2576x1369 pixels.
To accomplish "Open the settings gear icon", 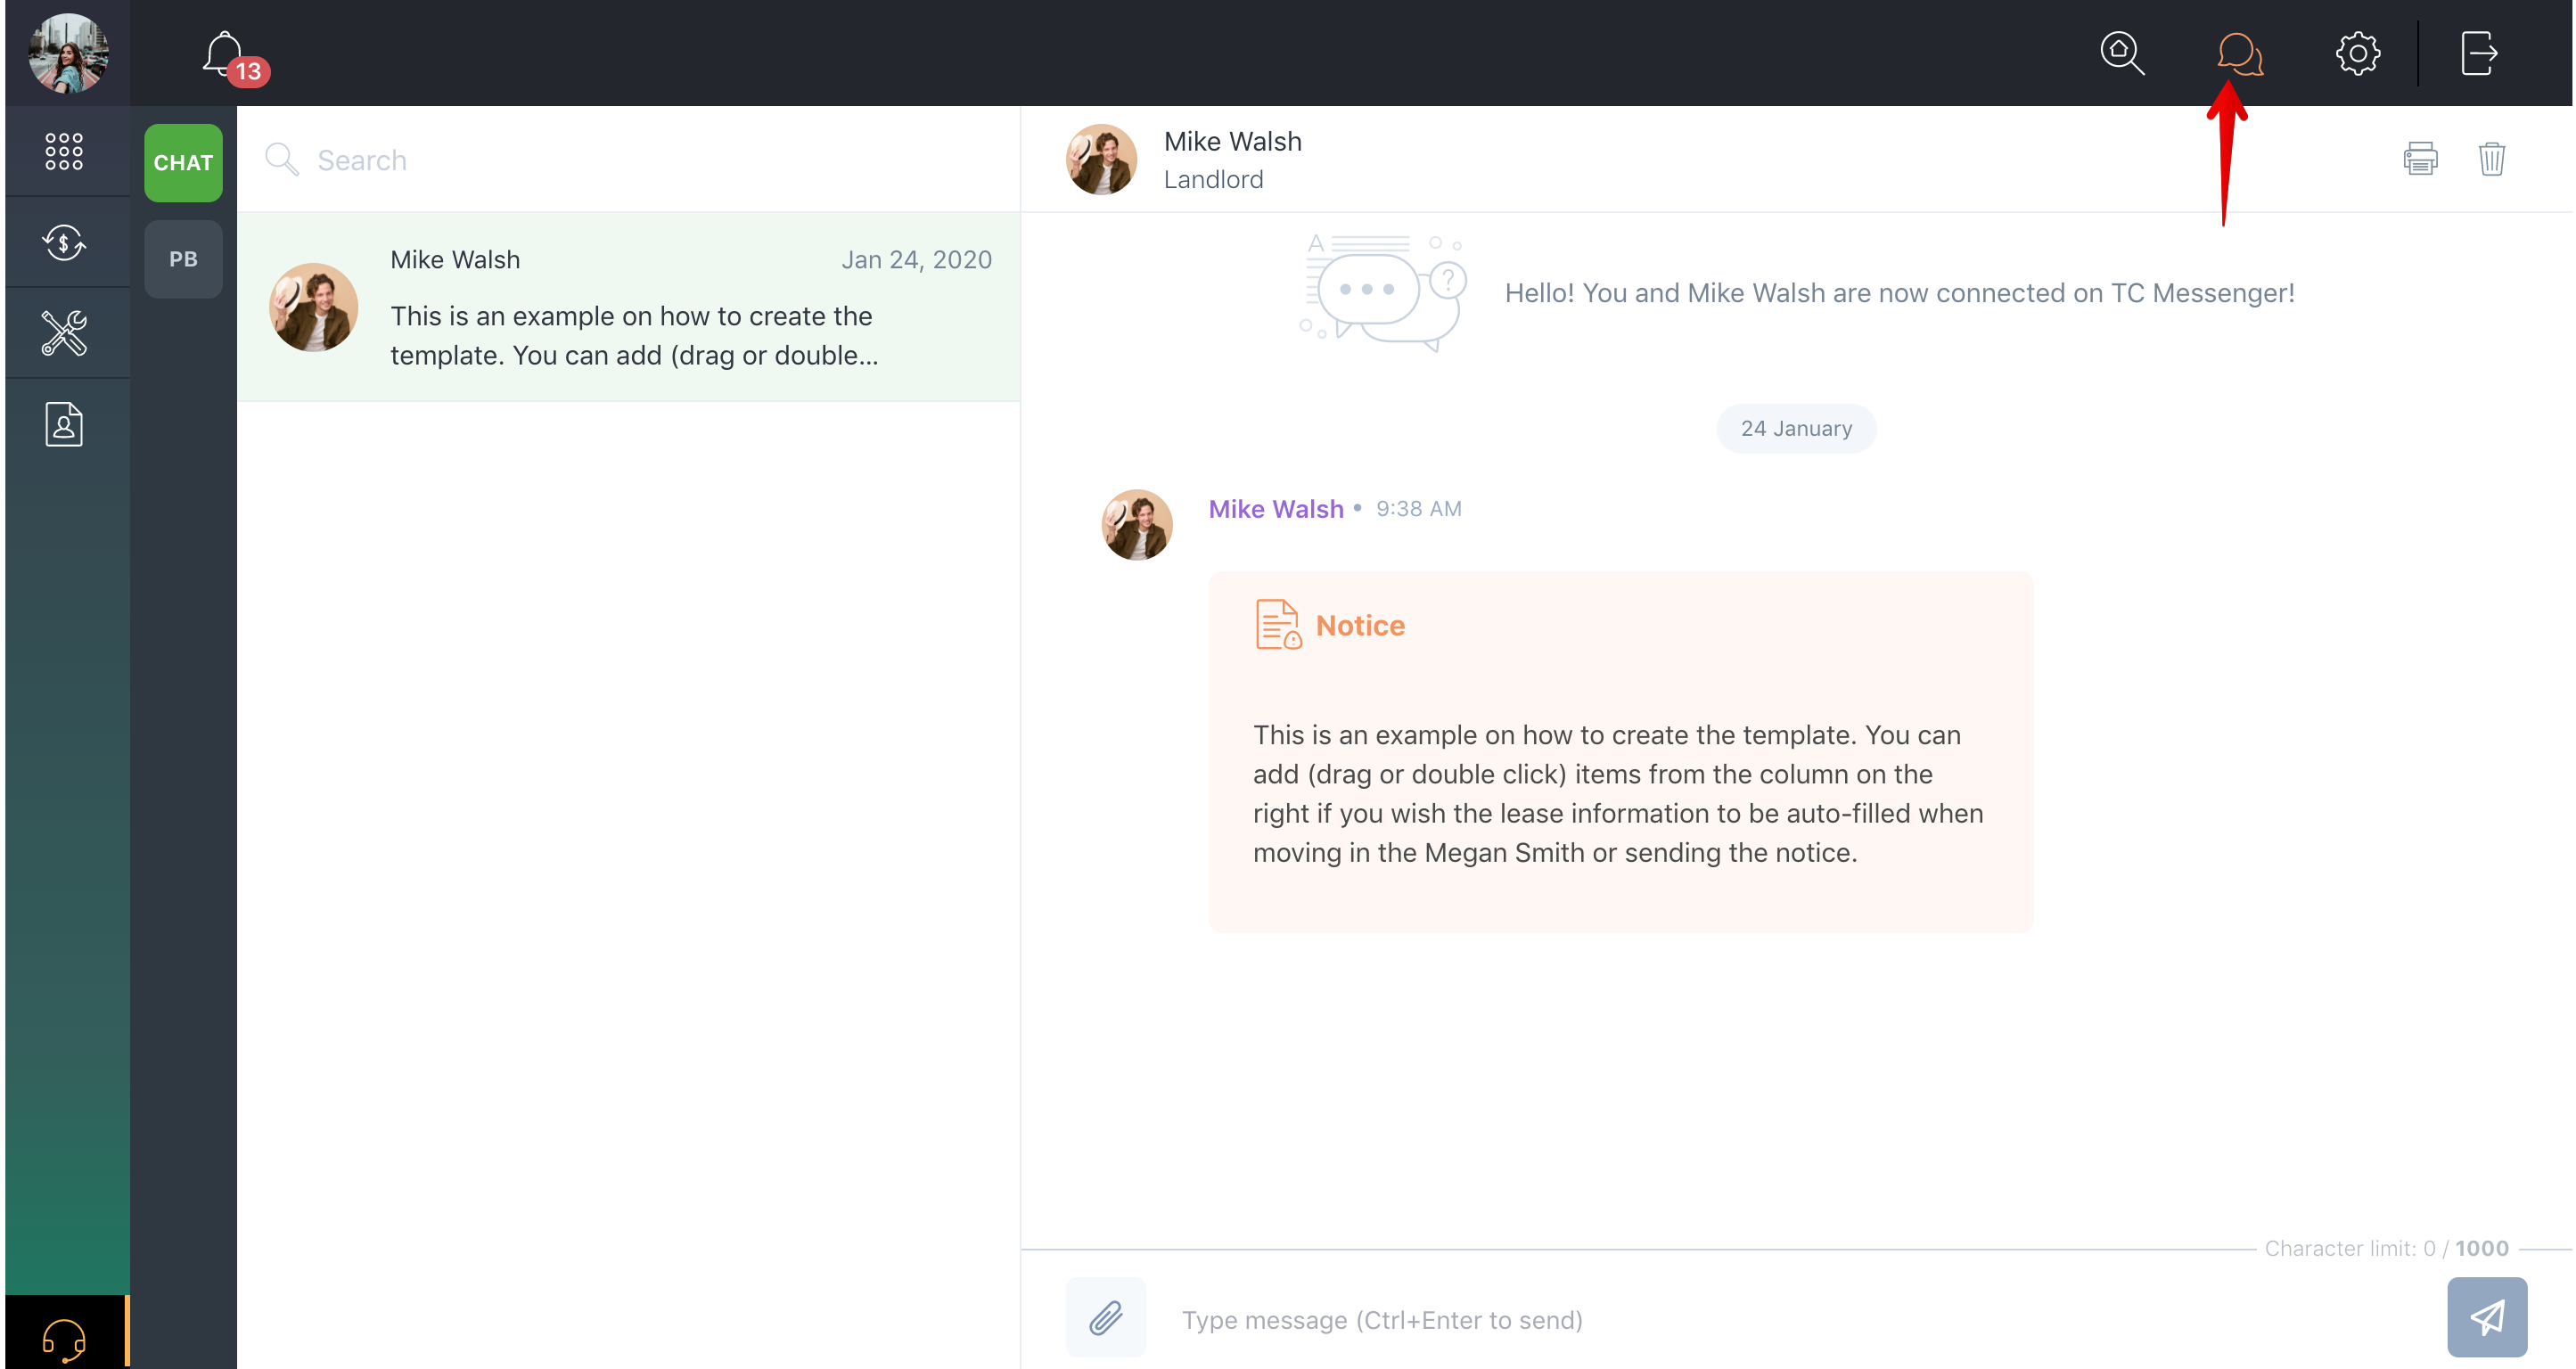I will click(x=2358, y=53).
